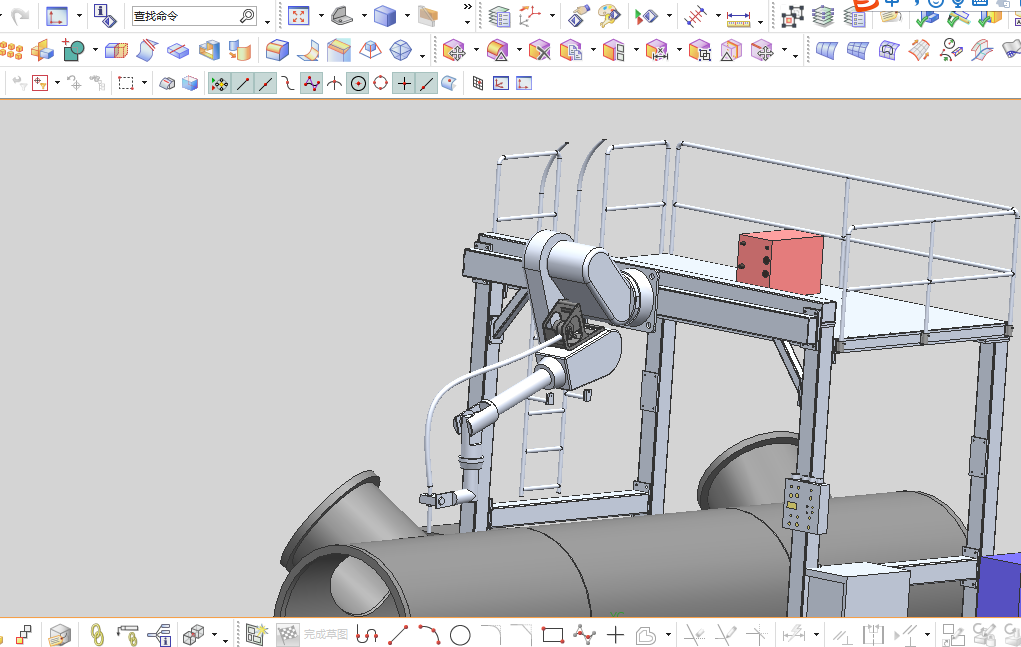Toggle the Mid Point snap option
The width and height of the screenshot is (1021, 647).
click(266, 83)
